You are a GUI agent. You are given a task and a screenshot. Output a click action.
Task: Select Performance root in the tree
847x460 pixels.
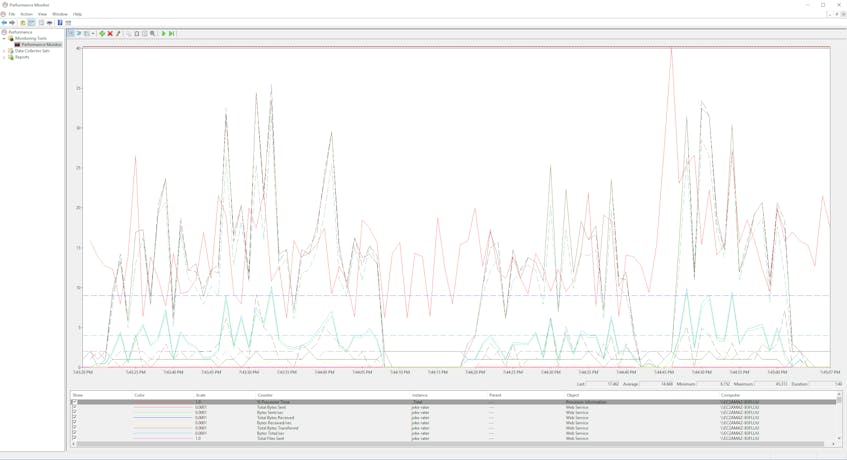[20, 32]
